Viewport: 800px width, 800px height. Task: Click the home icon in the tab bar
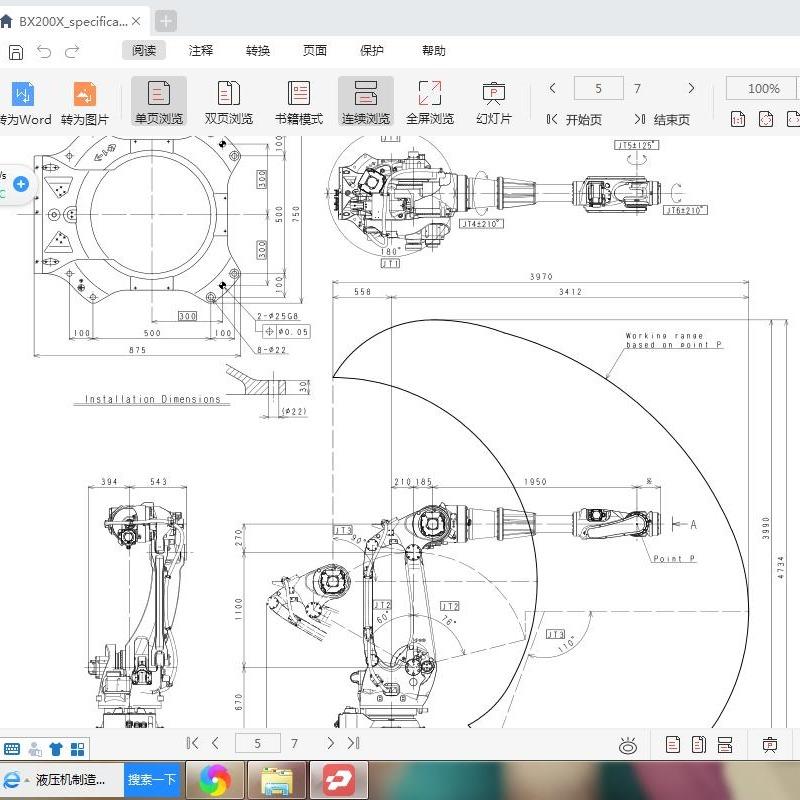[x=6, y=21]
